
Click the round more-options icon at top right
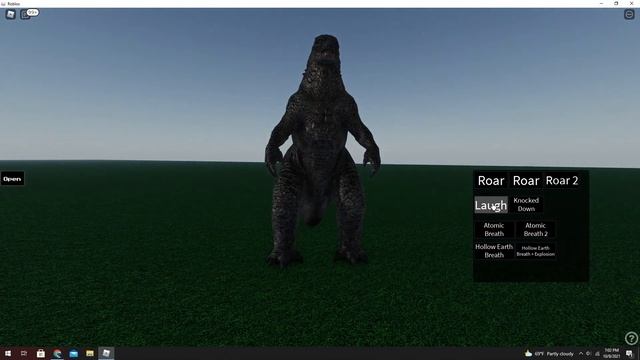point(629,14)
